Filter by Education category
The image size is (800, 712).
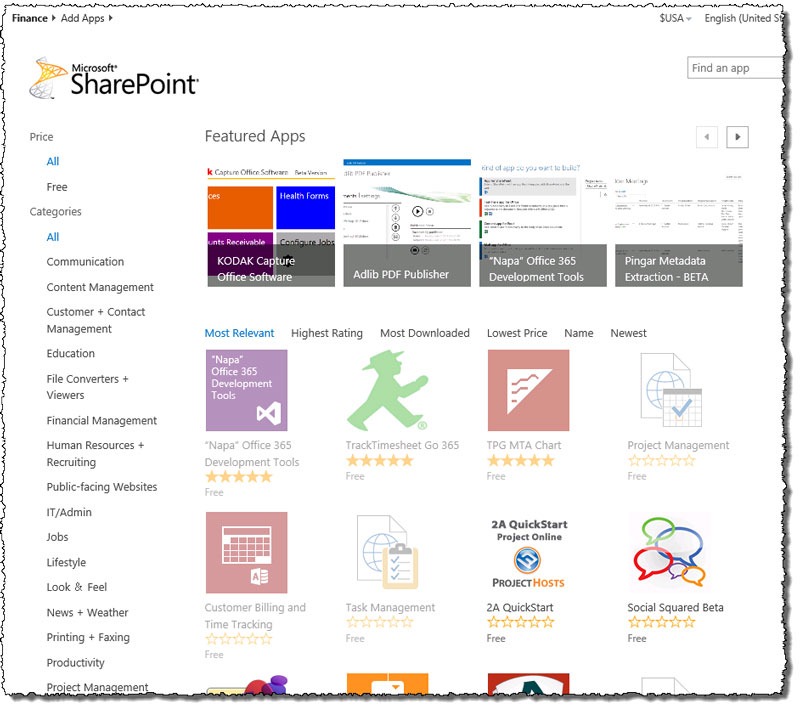(70, 353)
